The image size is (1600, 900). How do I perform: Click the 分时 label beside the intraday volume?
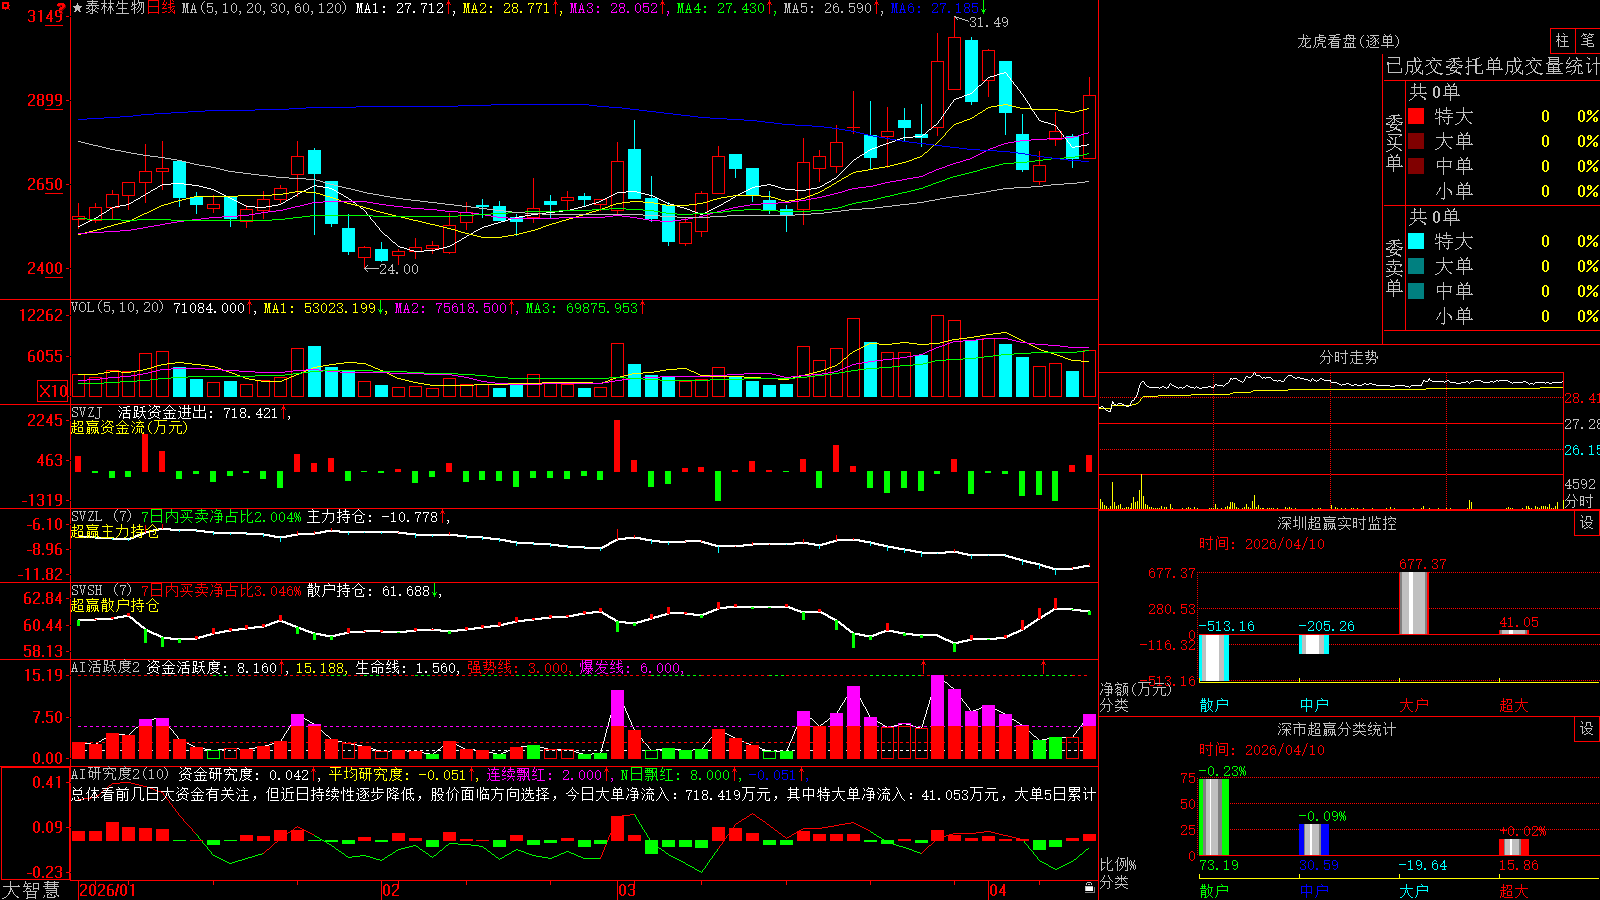pos(1580,501)
